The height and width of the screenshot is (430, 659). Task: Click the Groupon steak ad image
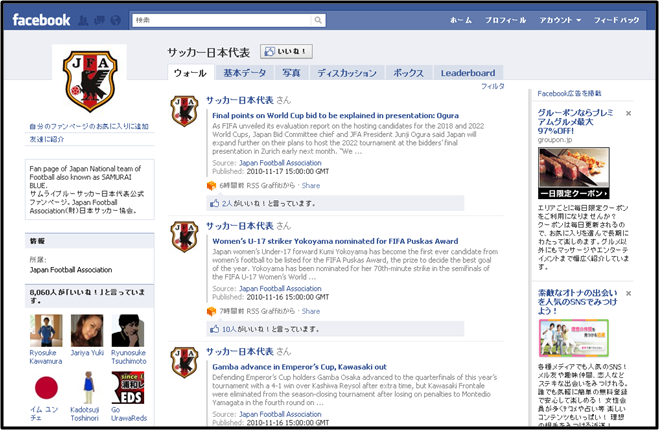[574, 173]
